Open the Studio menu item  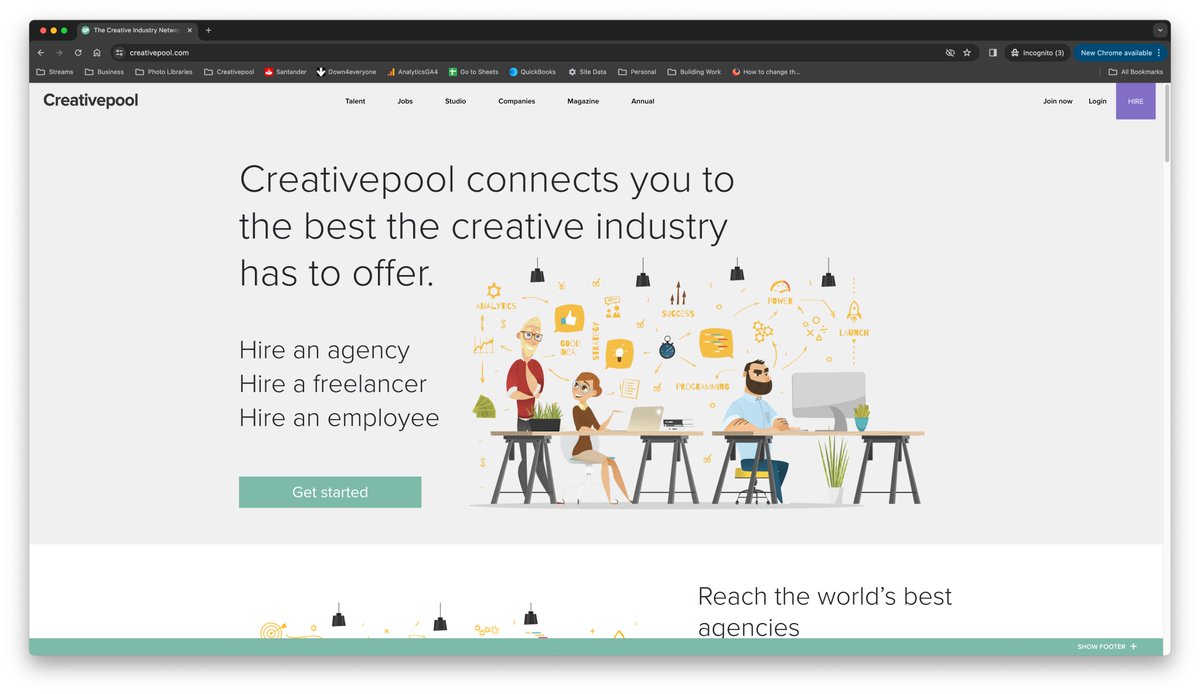(x=455, y=101)
